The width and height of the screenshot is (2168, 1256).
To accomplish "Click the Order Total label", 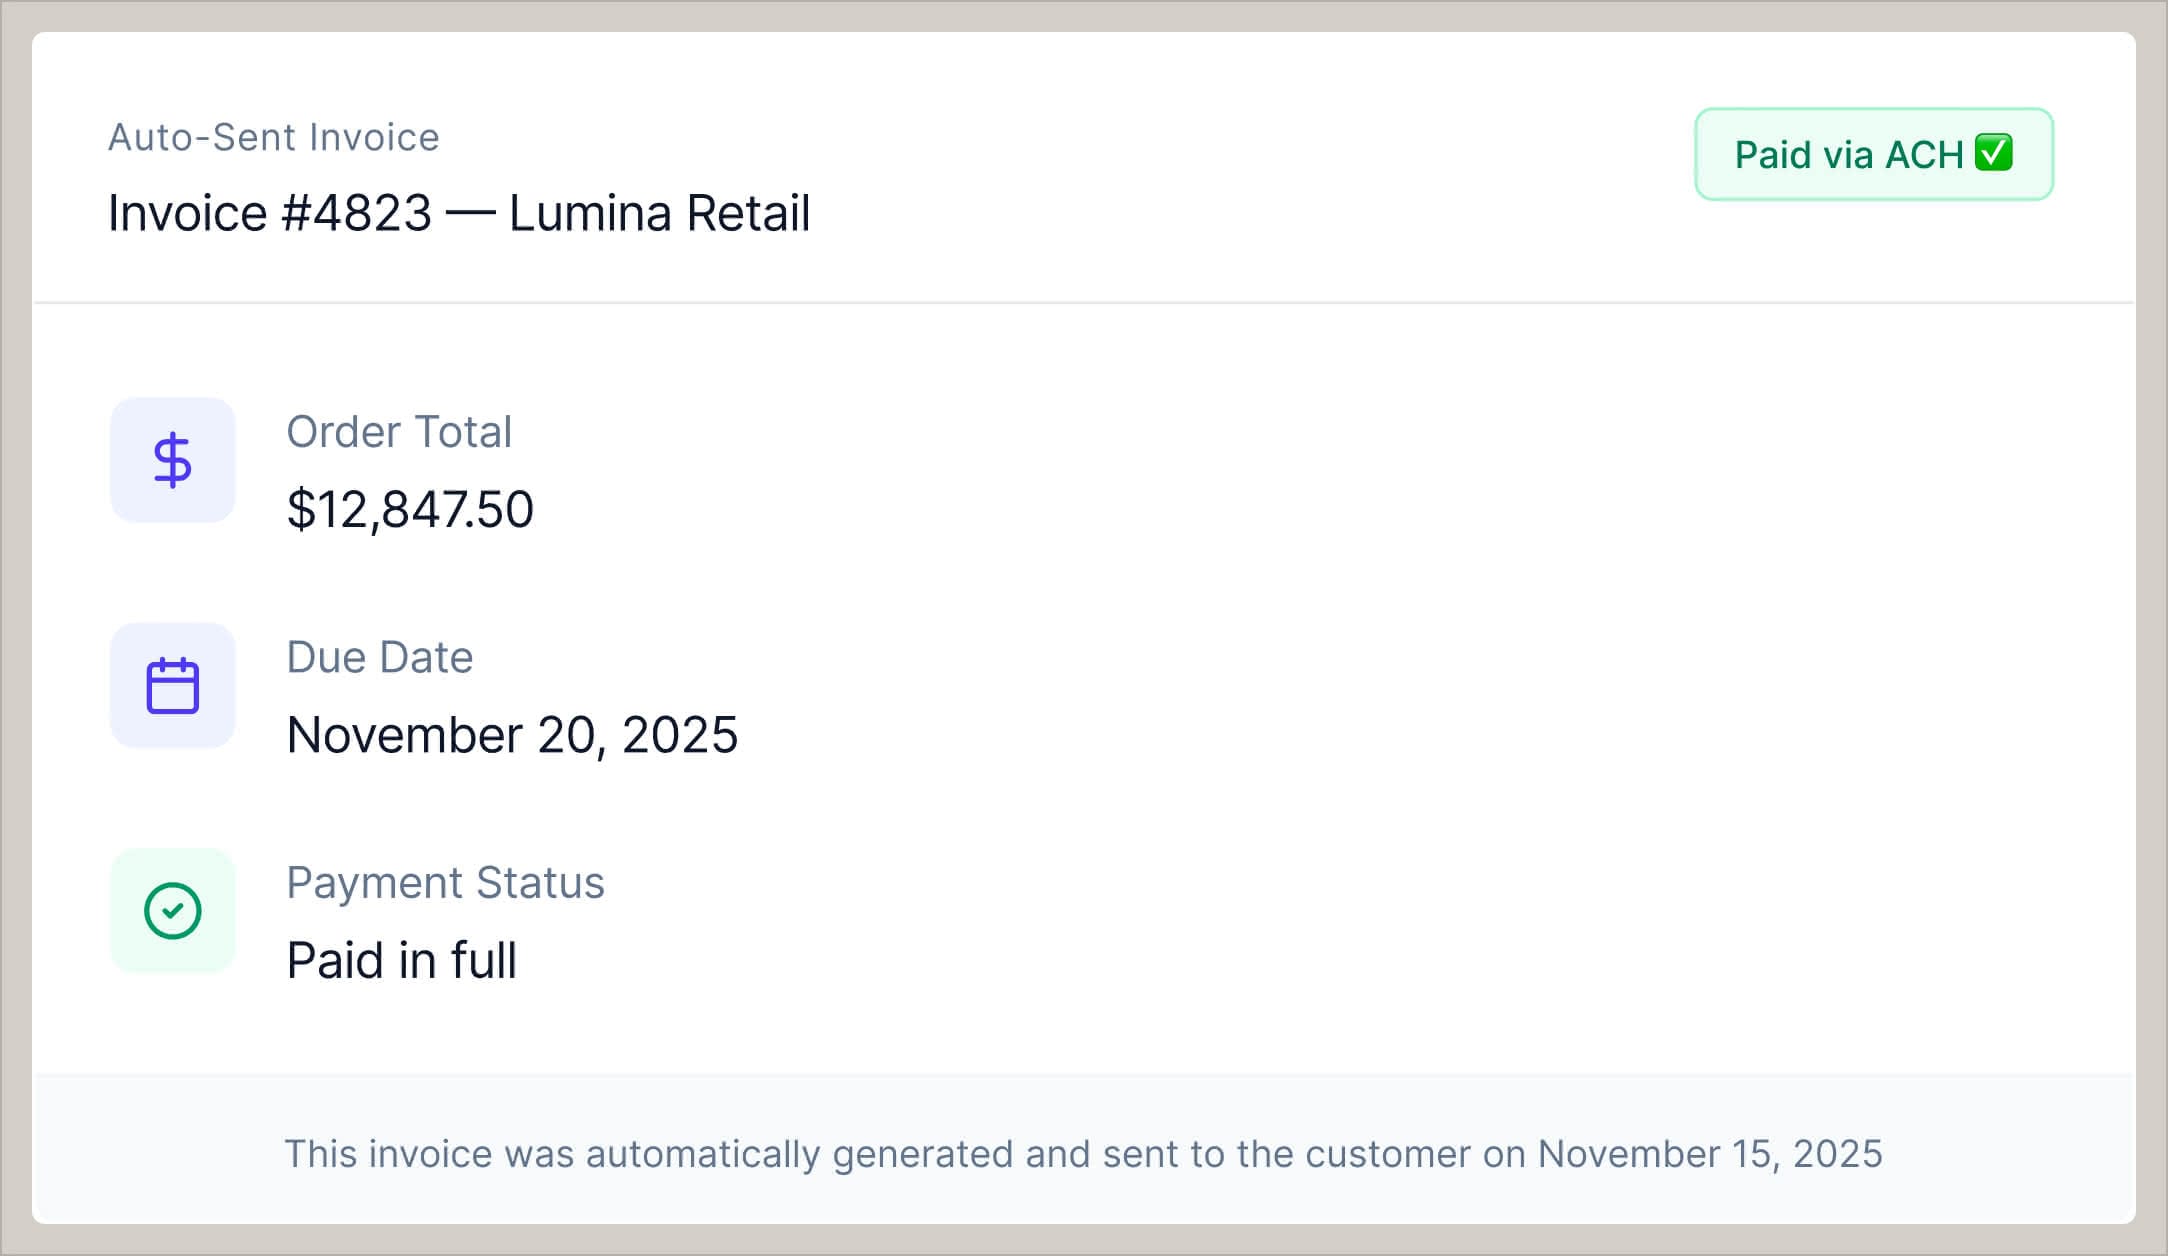I will [399, 432].
